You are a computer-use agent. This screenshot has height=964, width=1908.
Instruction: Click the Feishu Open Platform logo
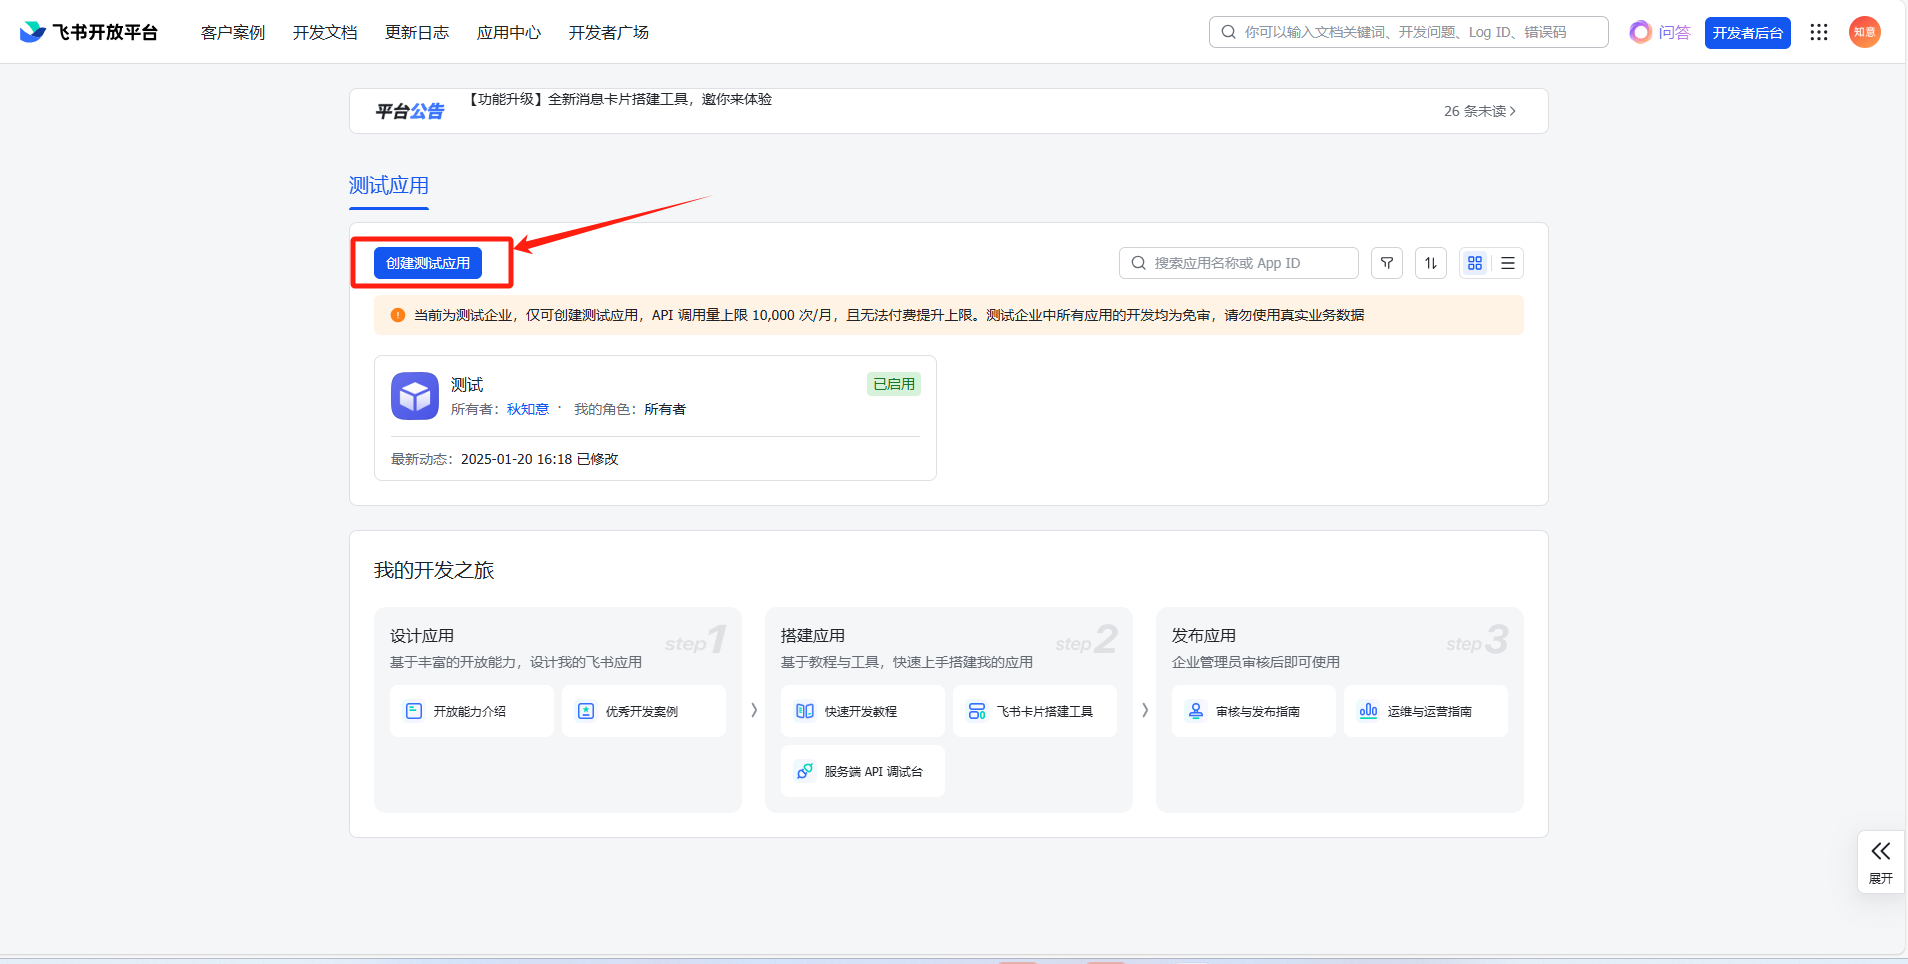point(88,32)
